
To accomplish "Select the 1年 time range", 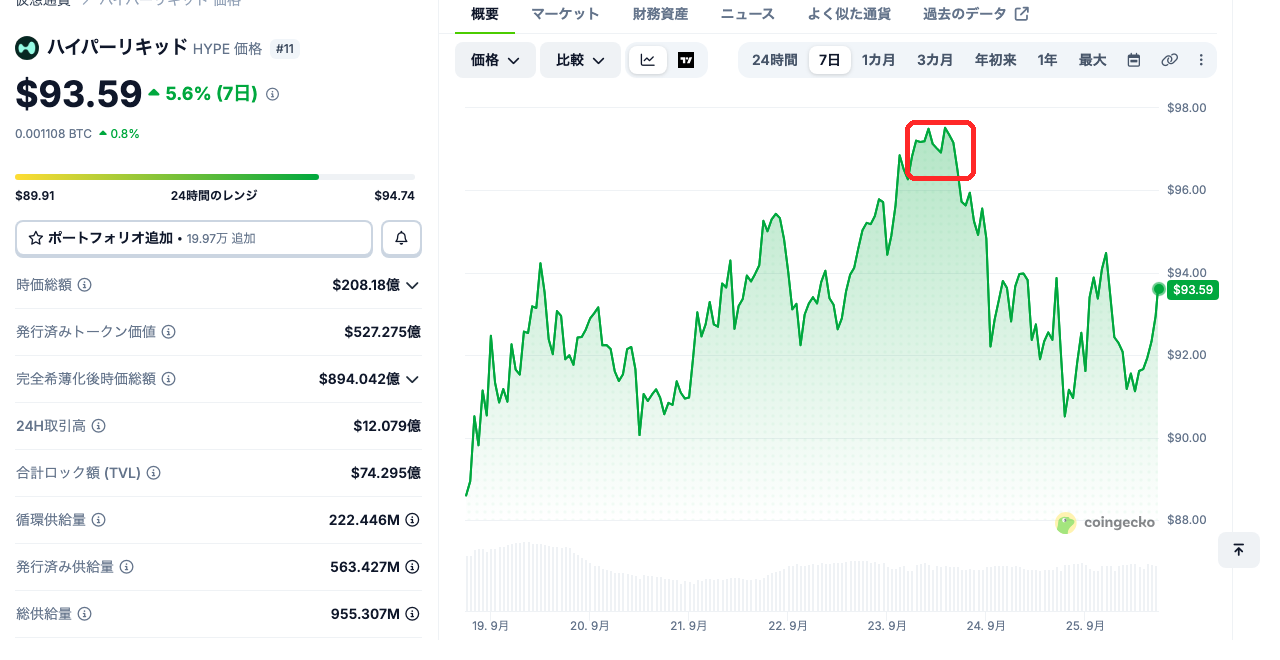I will [x=1047, y=60].
